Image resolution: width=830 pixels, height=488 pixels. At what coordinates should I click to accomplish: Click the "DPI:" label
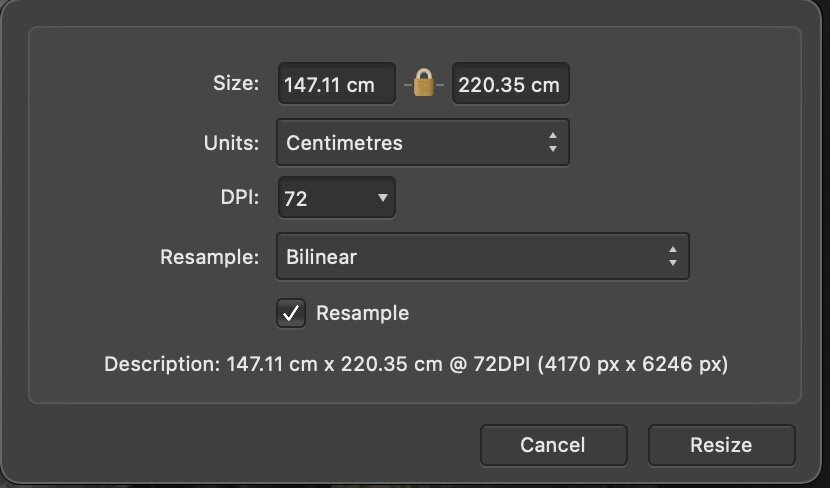pos(240,198)
